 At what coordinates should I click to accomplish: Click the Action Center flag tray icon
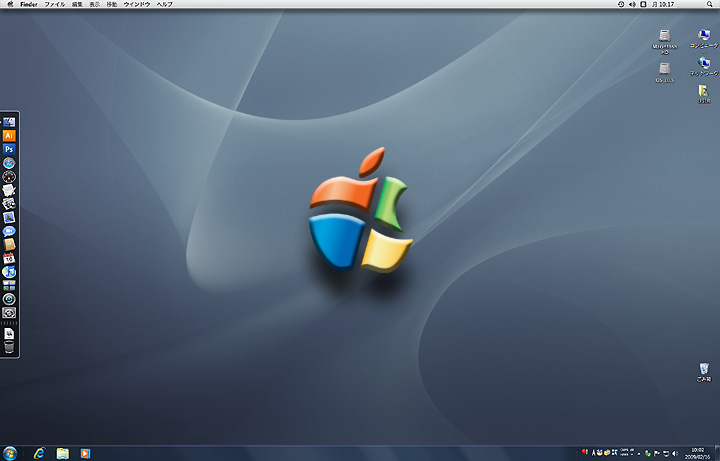[657, 454]
